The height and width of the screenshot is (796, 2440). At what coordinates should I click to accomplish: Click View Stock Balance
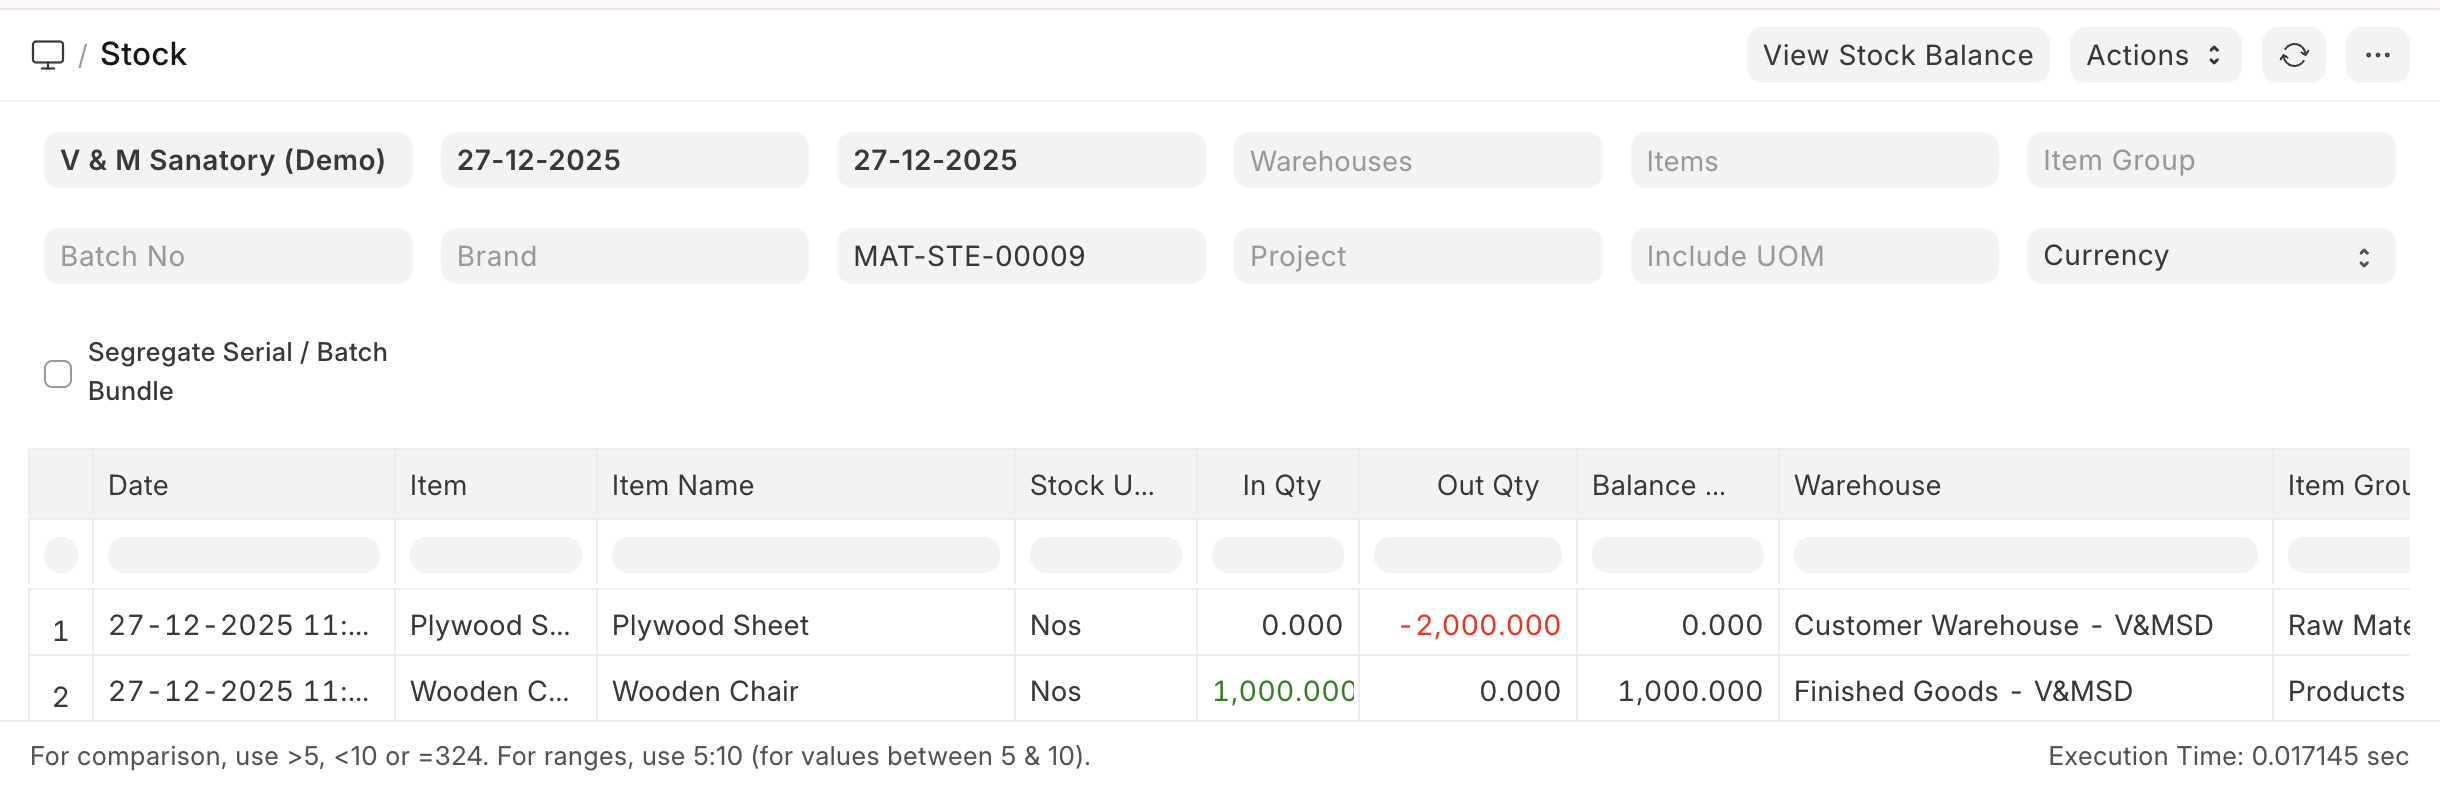[x=1897, y=55]
